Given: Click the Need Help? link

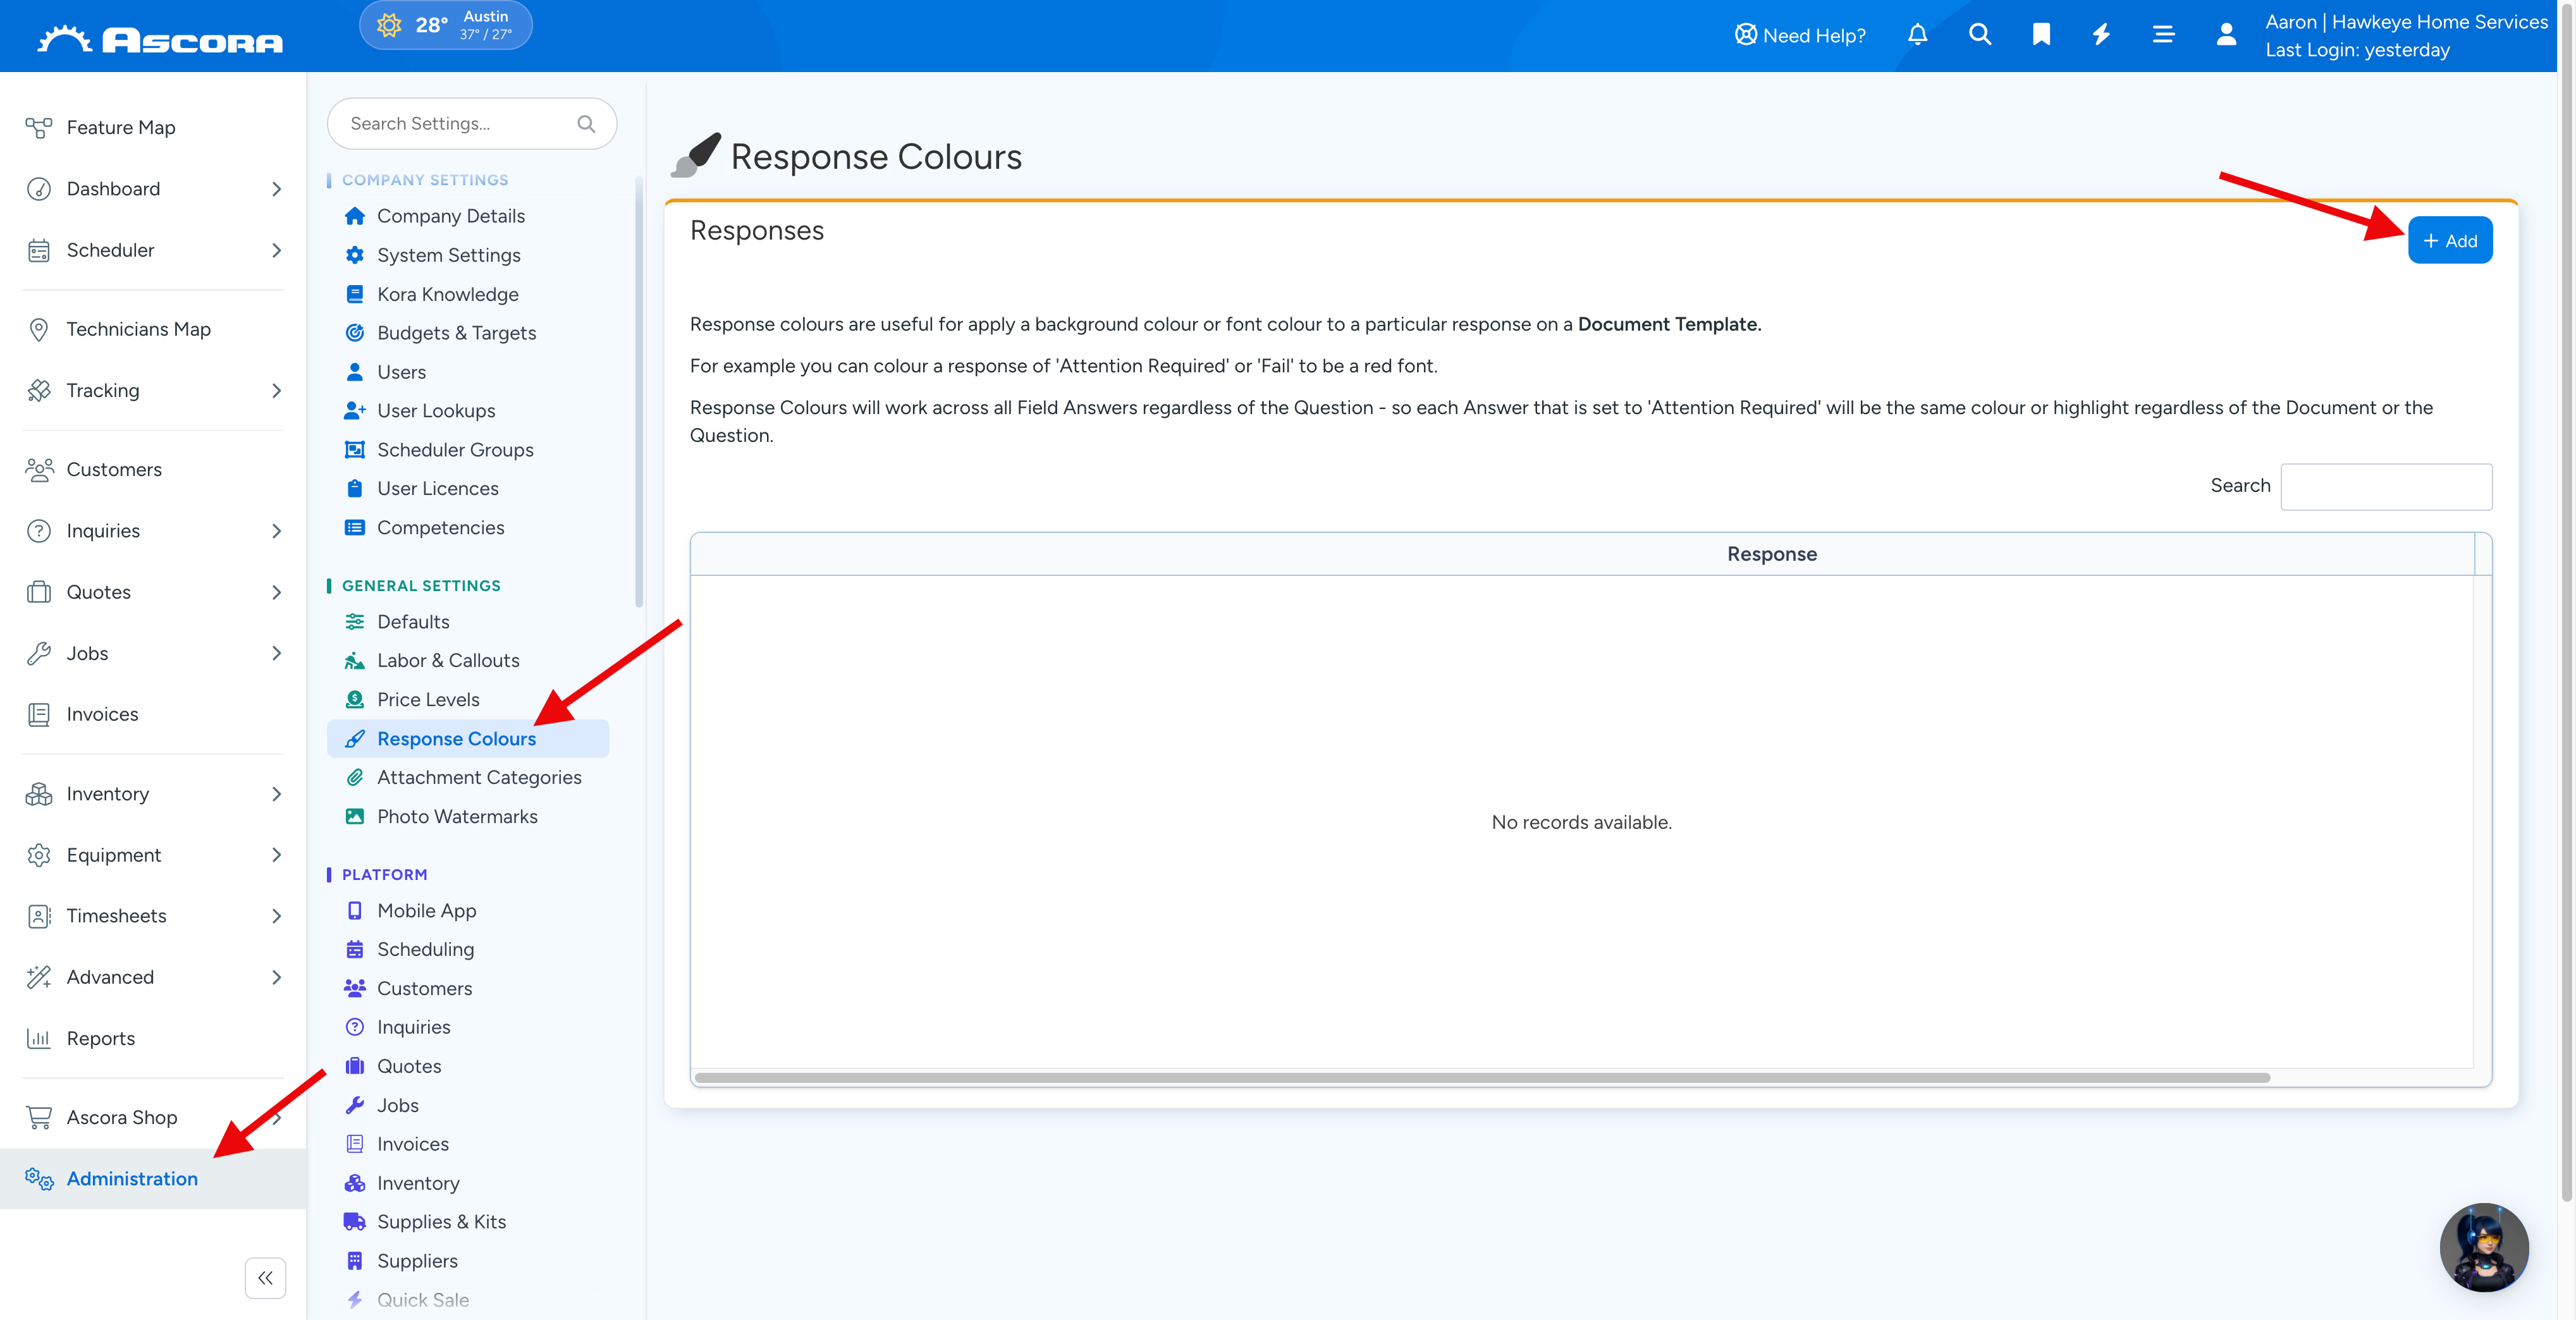Looking at the screenshot, I should pyautogui.click(x=1799, y=35).
